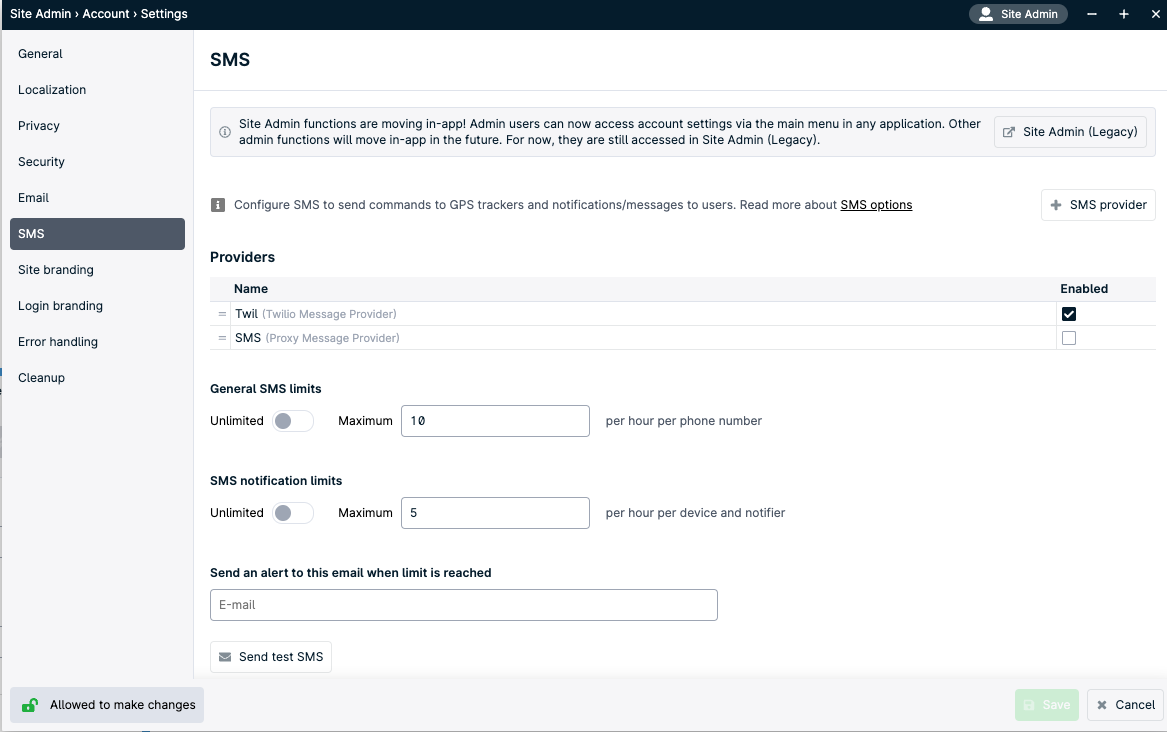Select the Twil provider name text

click(x=246, y=314)
